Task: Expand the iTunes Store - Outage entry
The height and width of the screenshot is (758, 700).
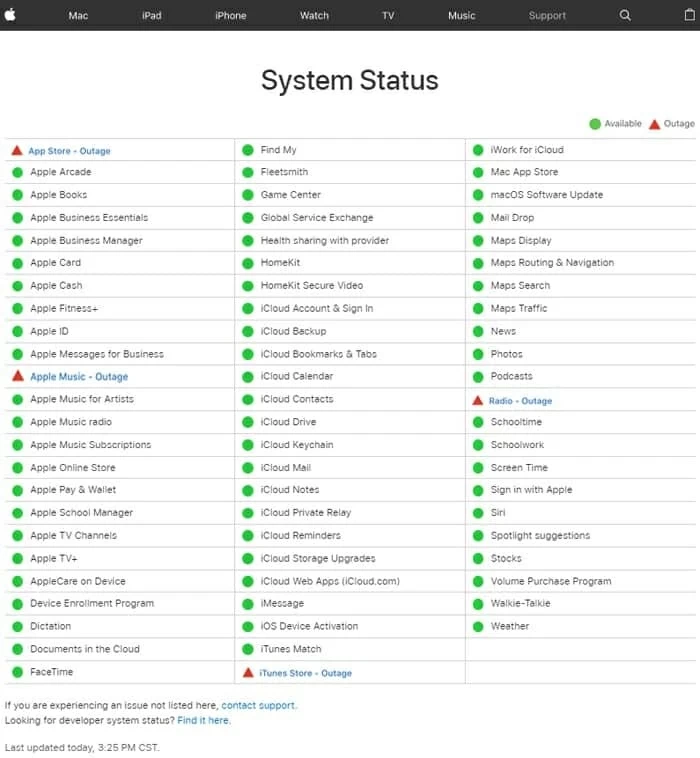Action: coord(305,673)
